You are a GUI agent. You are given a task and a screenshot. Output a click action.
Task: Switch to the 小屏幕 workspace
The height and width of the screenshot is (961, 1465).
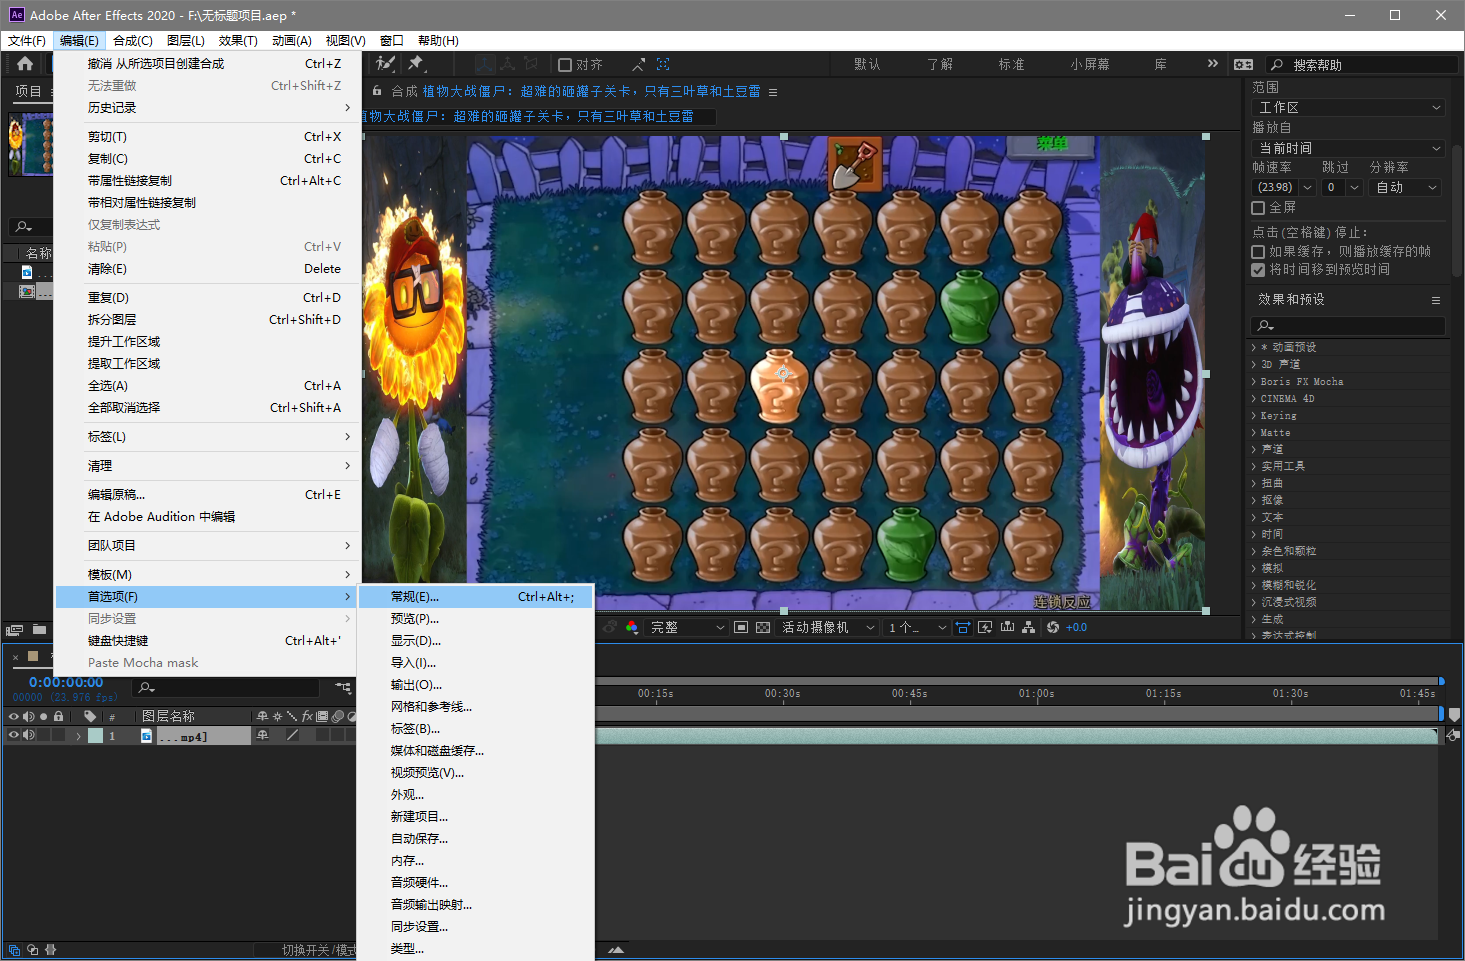tap(1090, 64)
